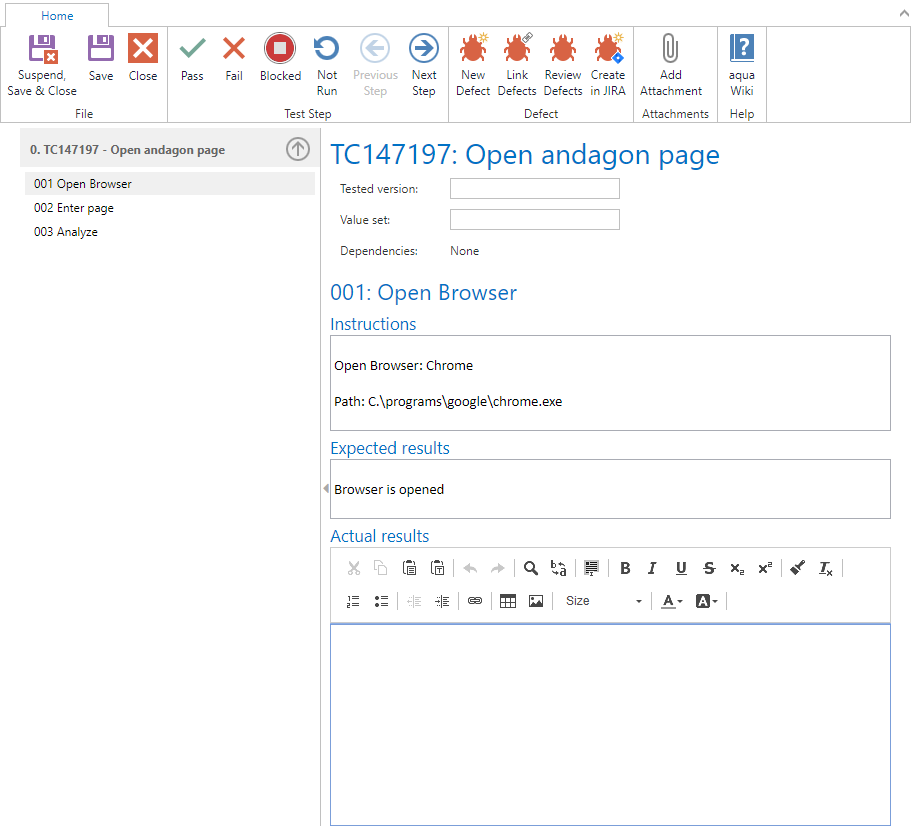Collapse the ribbon with top-right chevron
Screen dimensions: 911x831
click(898, 14)
